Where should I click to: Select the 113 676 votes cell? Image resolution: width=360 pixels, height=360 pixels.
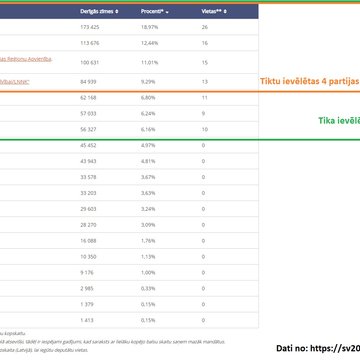90,43
